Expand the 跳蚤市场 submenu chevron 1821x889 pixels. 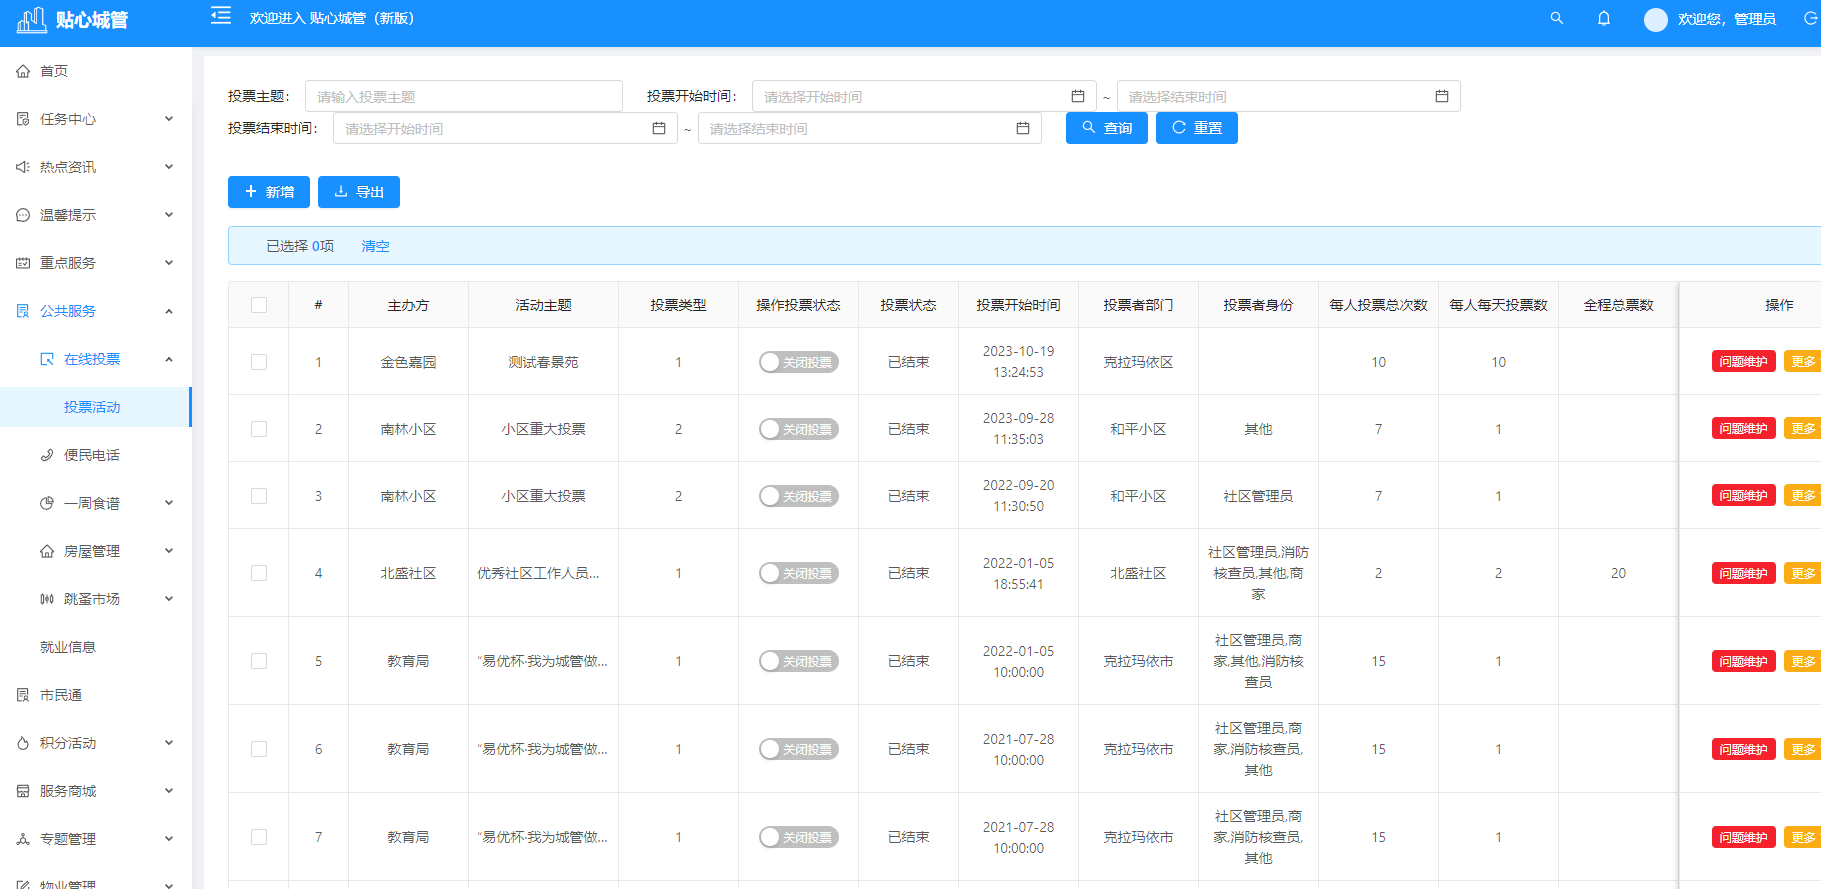pyautogui.click(x=169, y=599)
